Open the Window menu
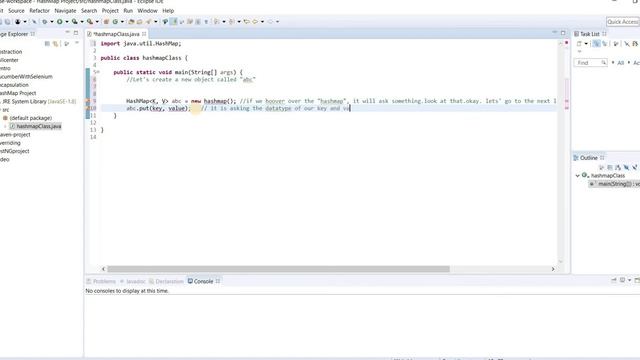The width and height of the screenshot is (640, 360). (x=147, y=11)
